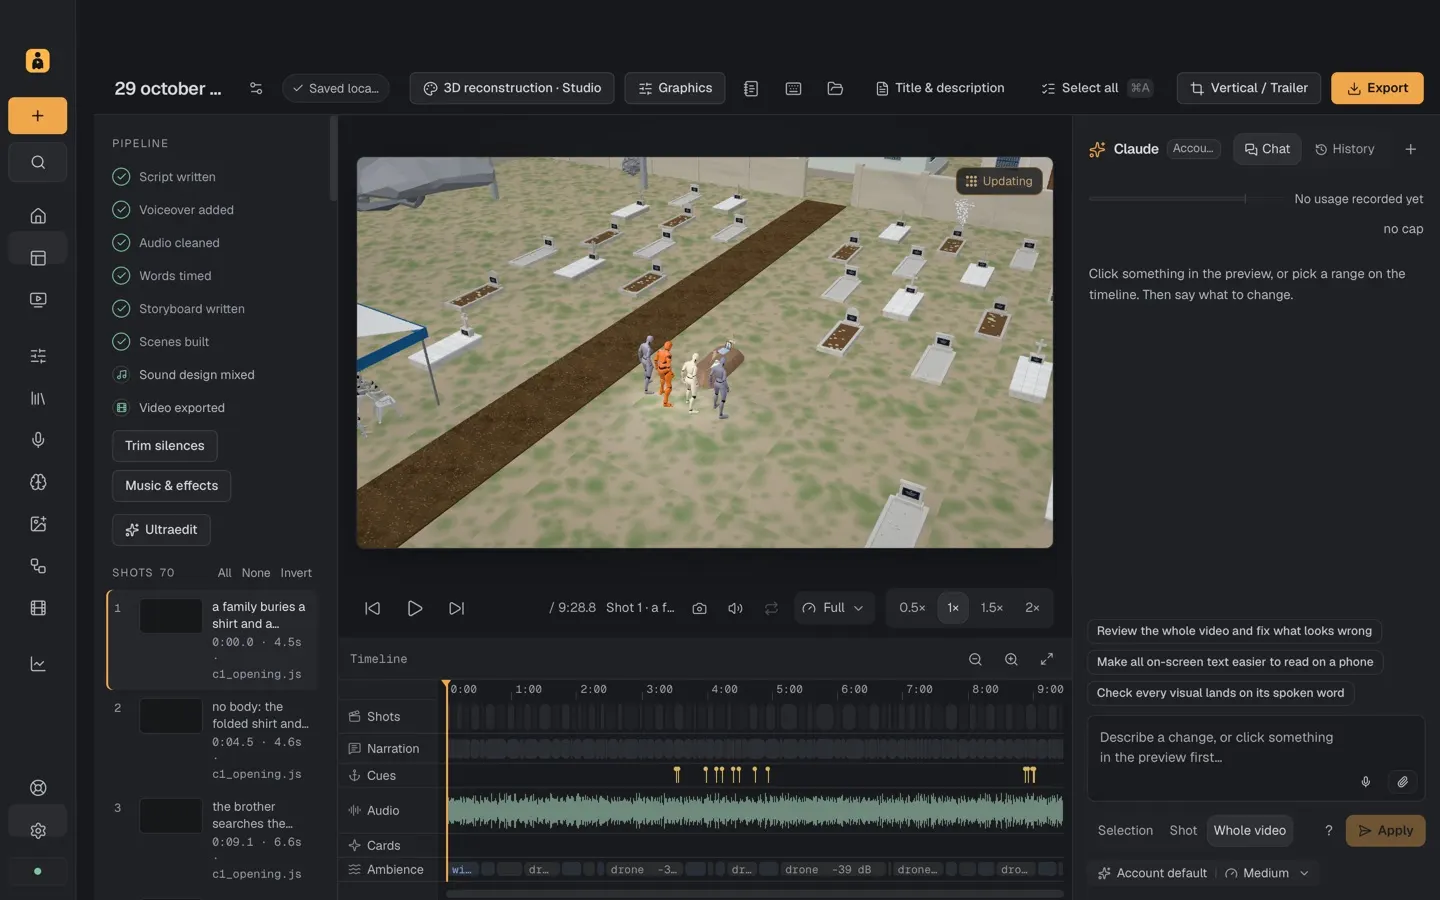Open the library icon in sidebar

coord(38,398)
